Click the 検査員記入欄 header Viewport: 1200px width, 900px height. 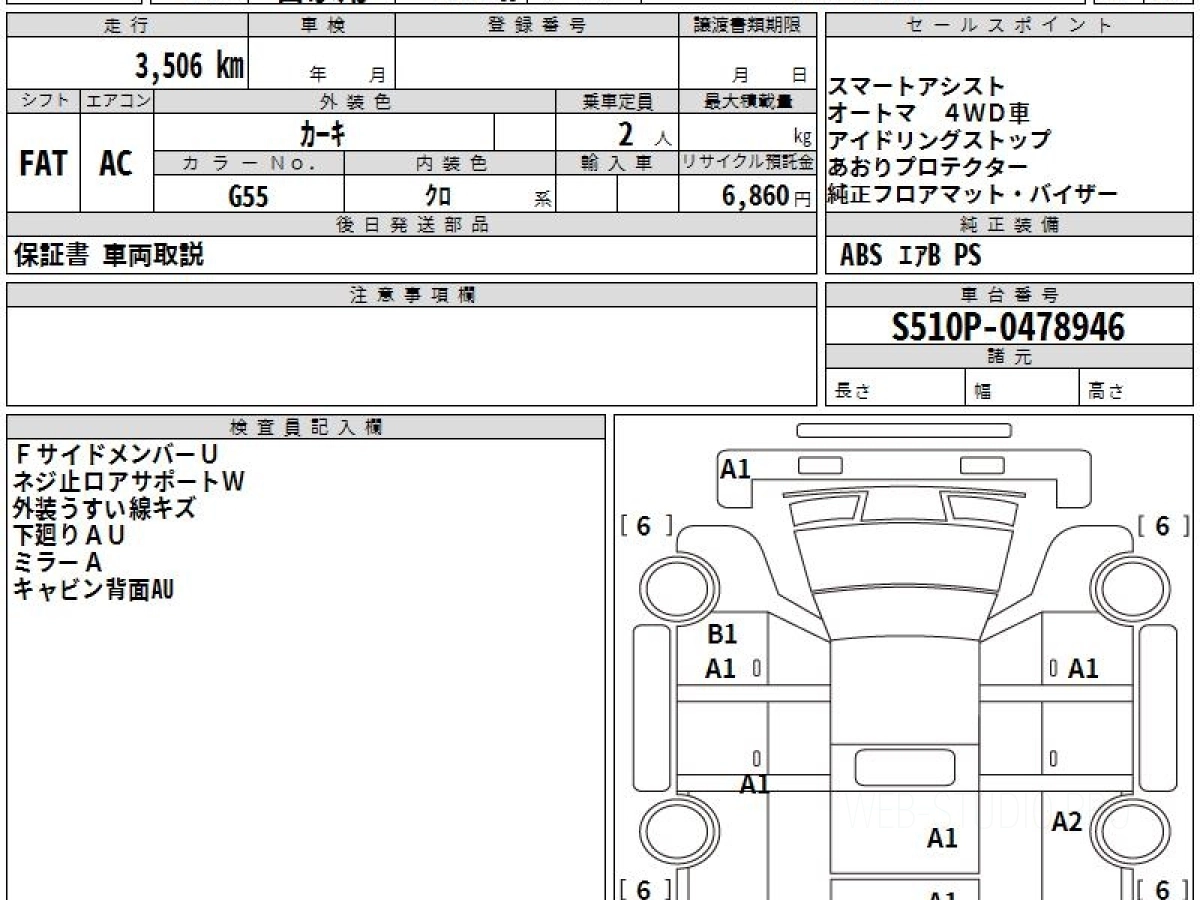306,427
